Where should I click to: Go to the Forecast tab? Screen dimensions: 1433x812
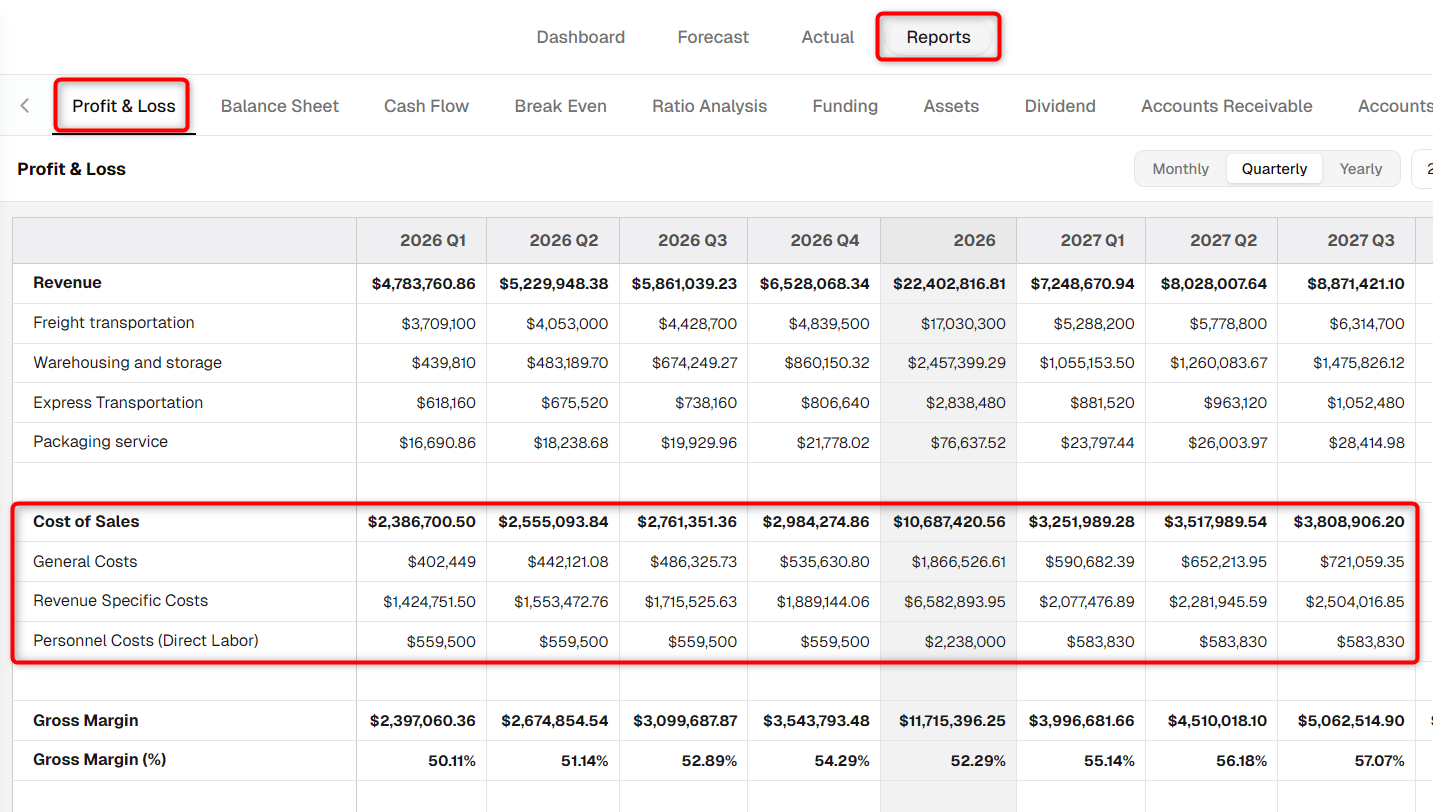pos(713,37)
